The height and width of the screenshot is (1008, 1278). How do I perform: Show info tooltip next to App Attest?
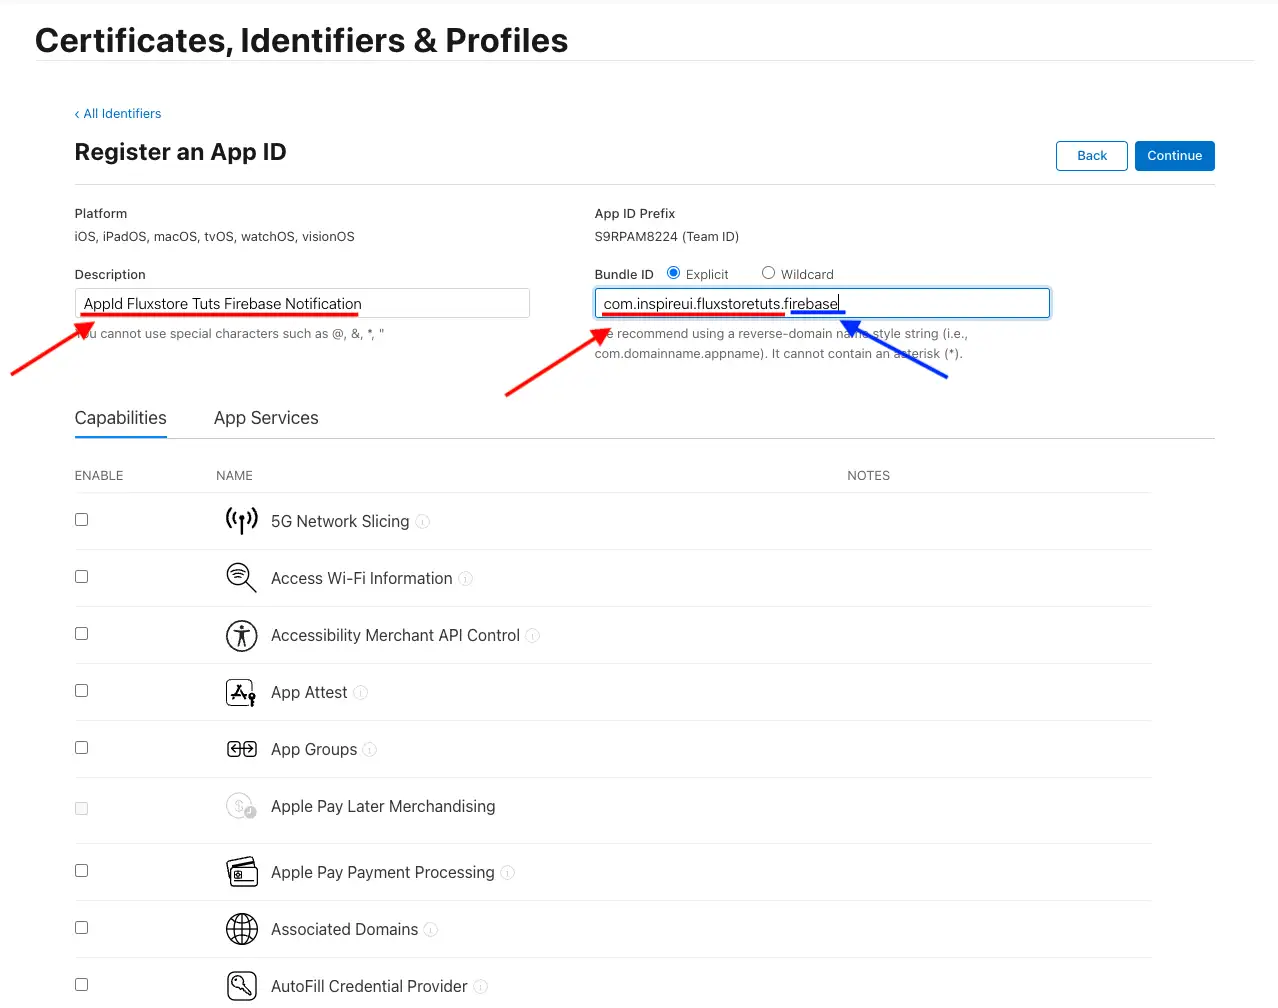click(361, 693)
